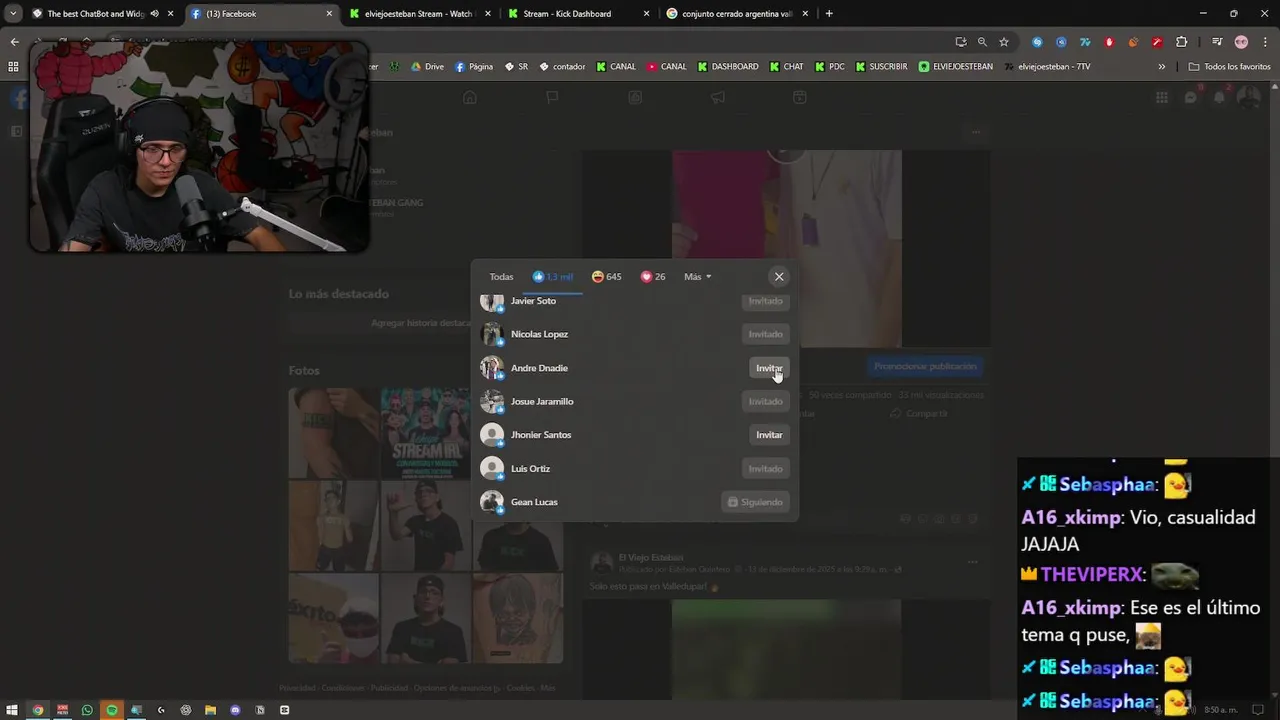Open the SUSCRIBIR bookmark
This screenshot has height=720, width=1280.
pyautogui.click(x=881, y=67)
